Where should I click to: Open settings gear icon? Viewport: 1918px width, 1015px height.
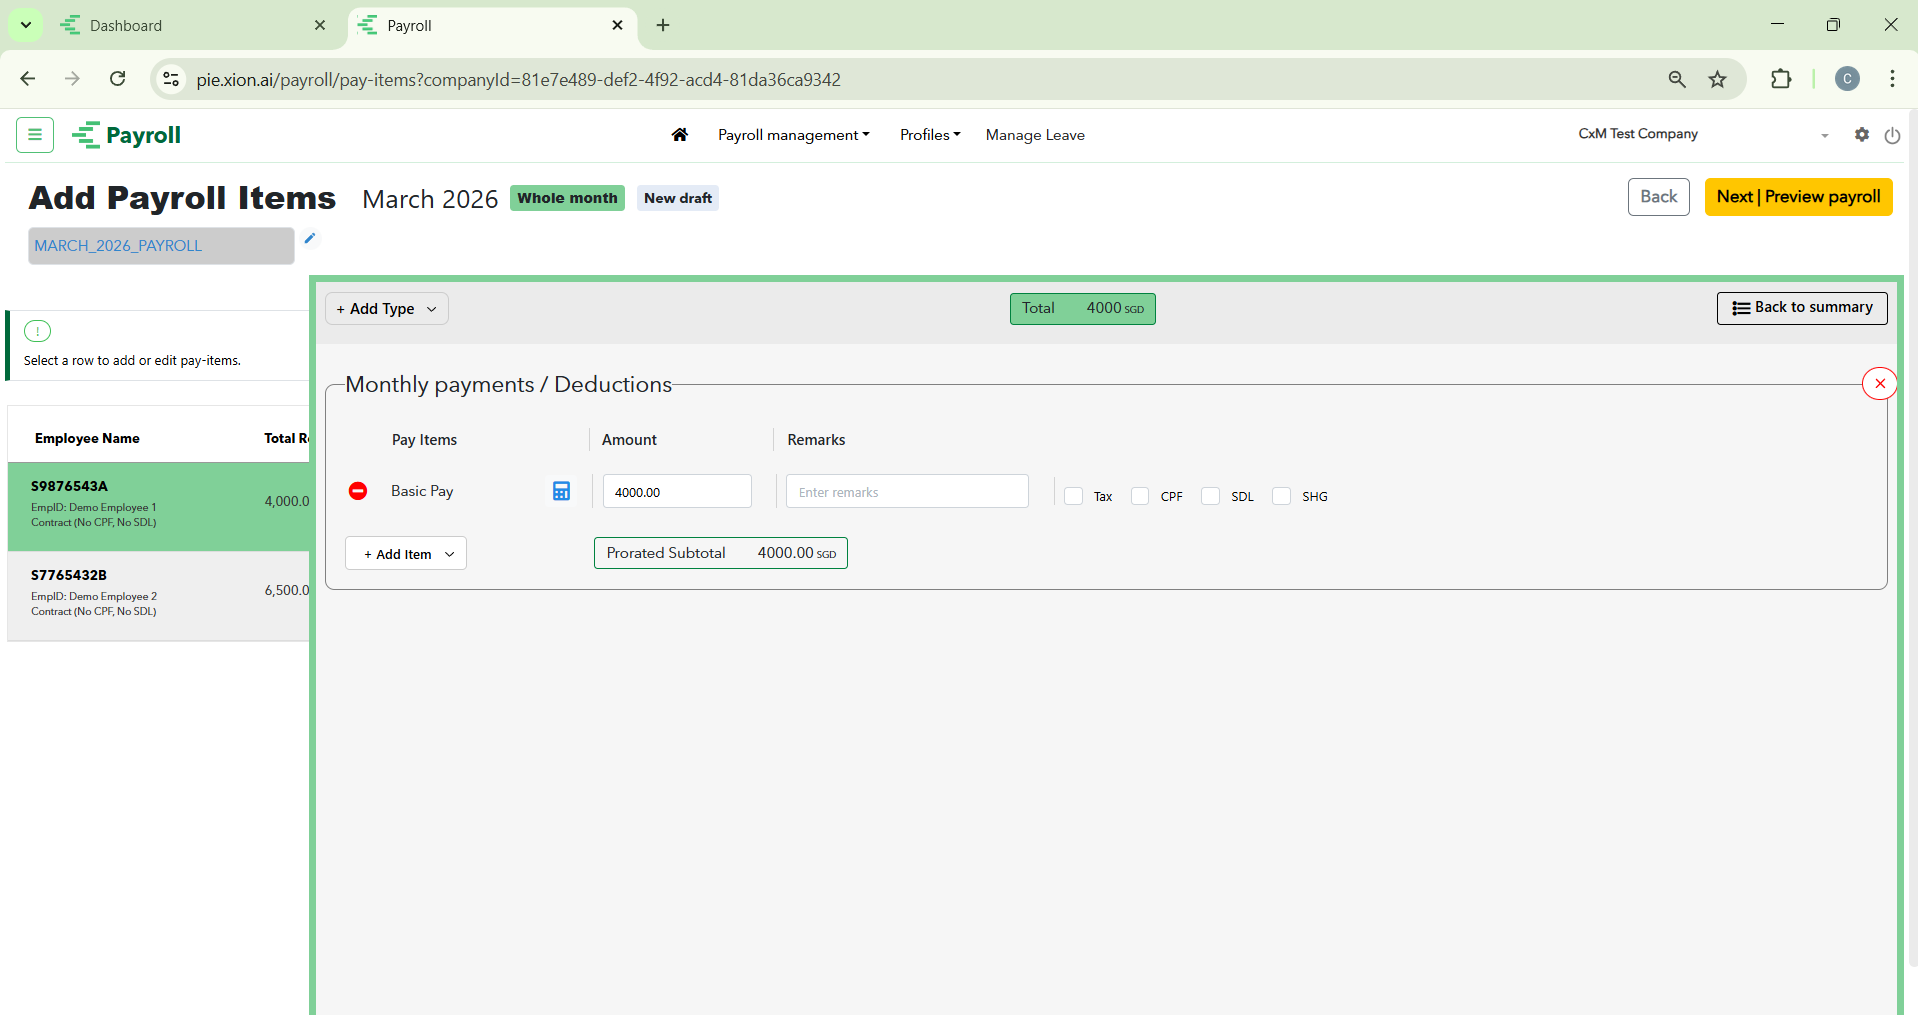coord(1861,135)
